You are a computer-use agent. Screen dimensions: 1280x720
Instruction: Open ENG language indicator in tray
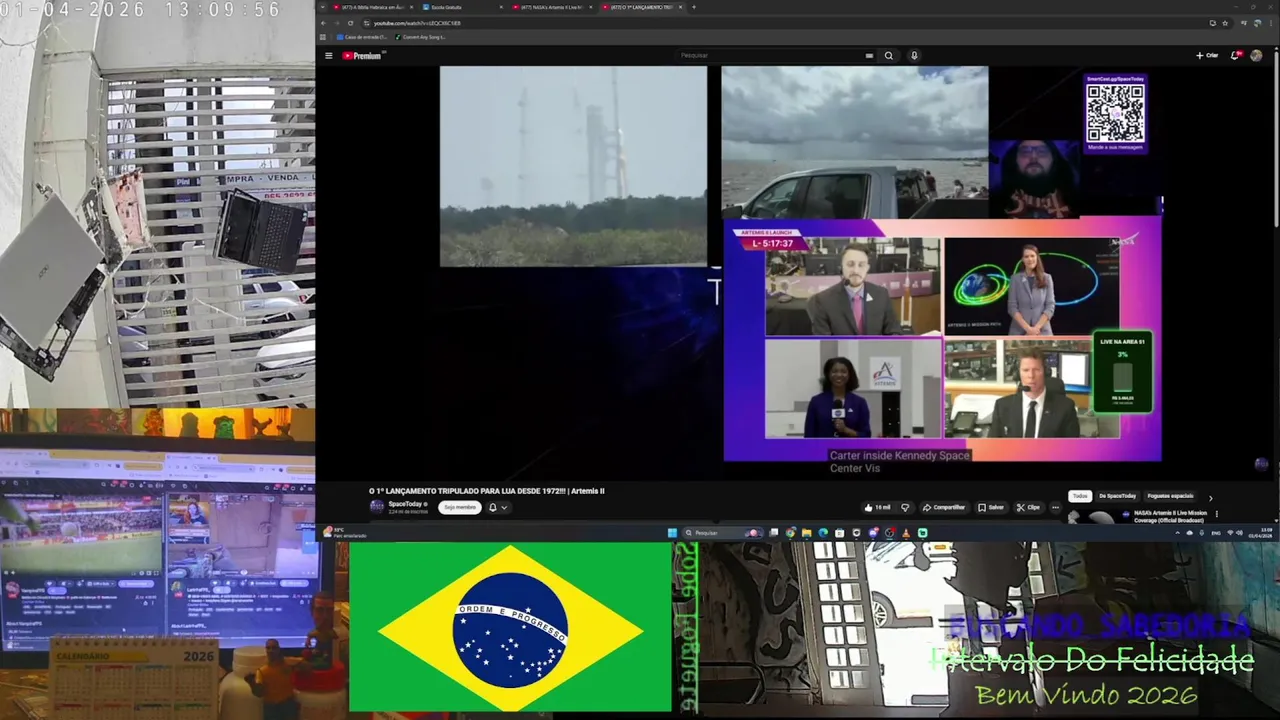coord(1216,533)
